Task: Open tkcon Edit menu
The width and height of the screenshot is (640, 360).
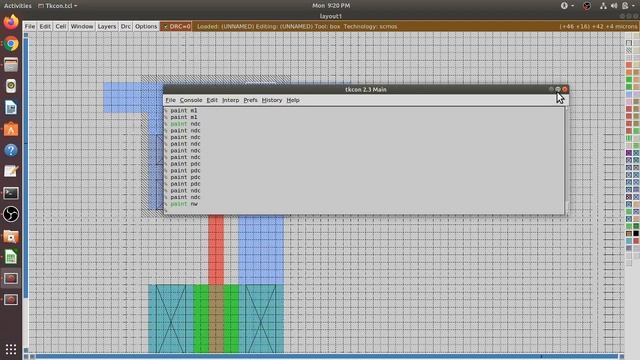Action: click(212, 100)
